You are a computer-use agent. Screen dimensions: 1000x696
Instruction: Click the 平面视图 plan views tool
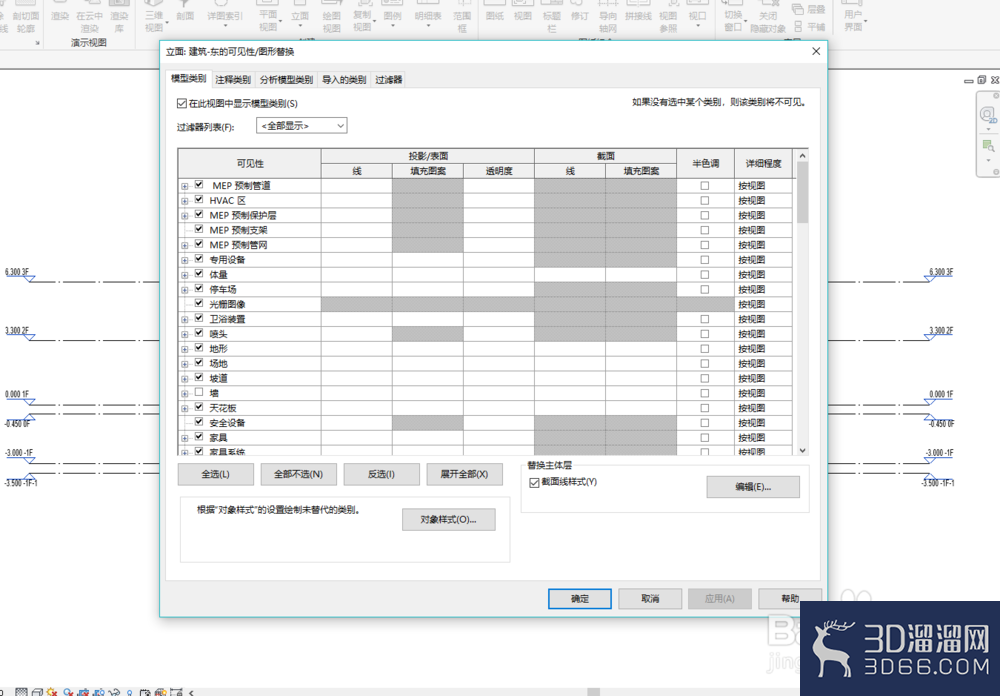268,18
